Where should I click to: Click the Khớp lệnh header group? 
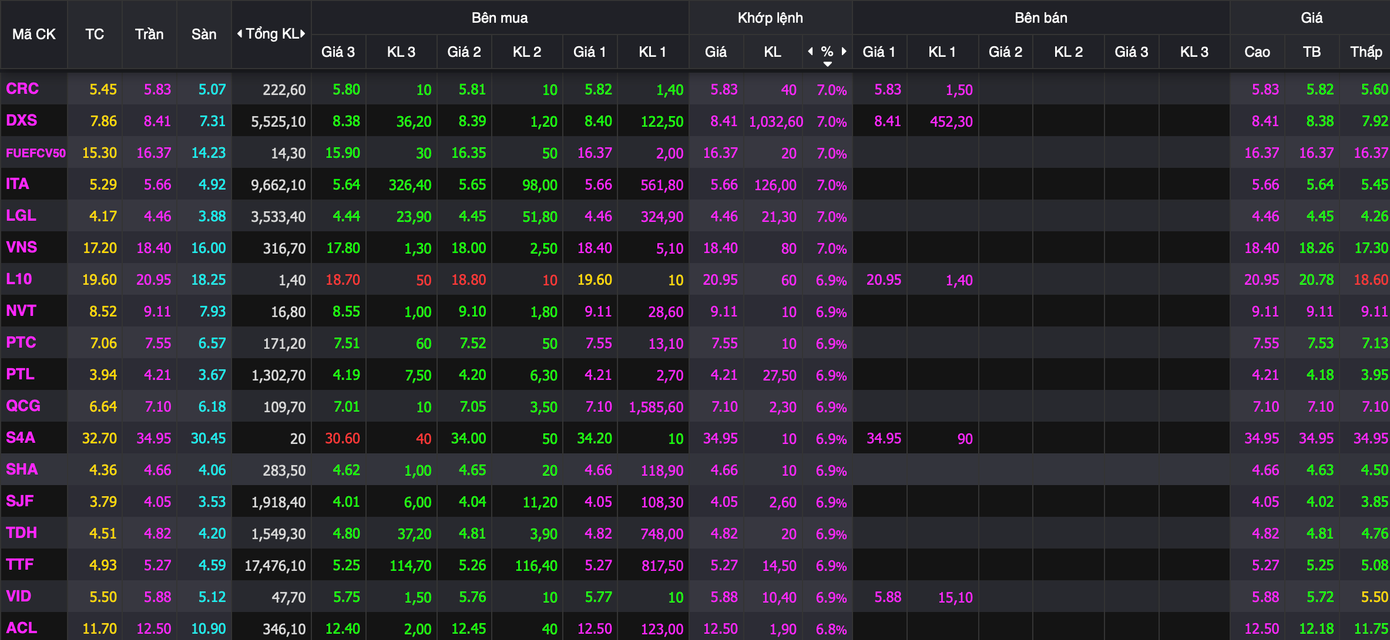pyautogui.click(x=770, y=18)
